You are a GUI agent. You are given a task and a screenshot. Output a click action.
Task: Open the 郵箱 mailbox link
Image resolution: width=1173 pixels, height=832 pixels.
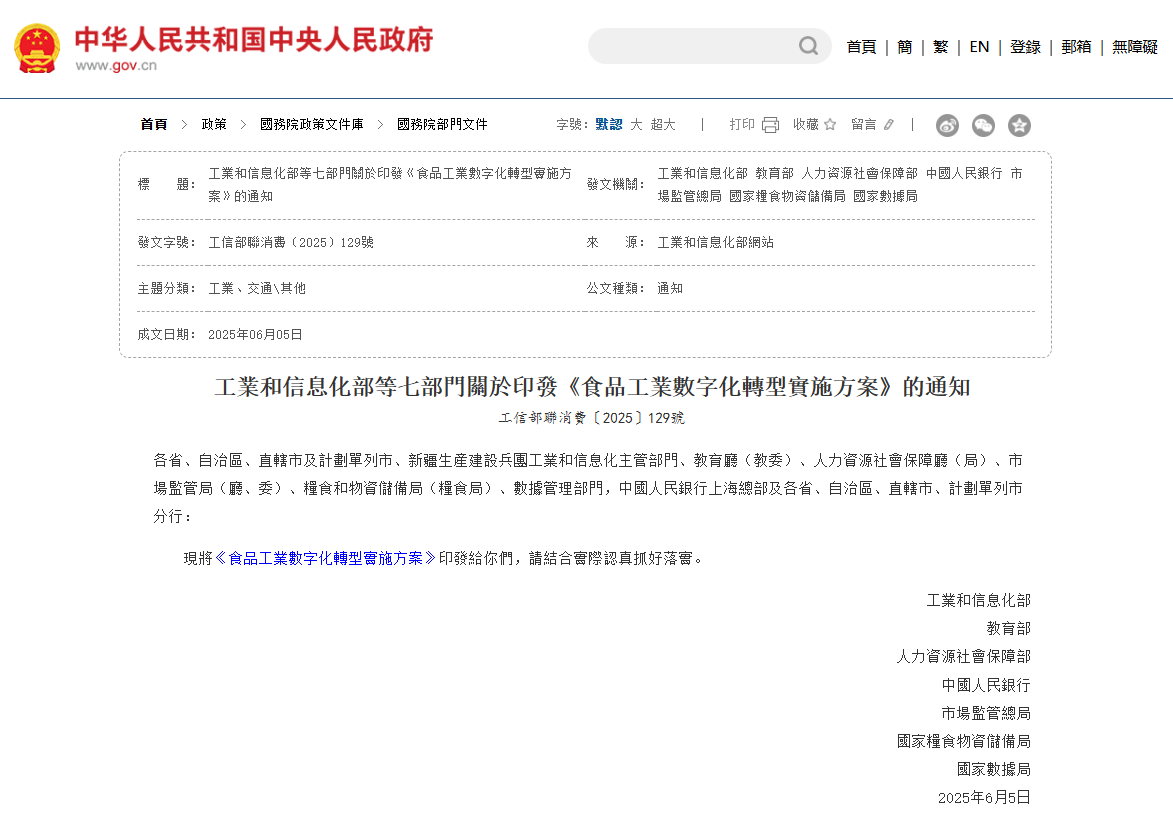[x=1076, y=46]
